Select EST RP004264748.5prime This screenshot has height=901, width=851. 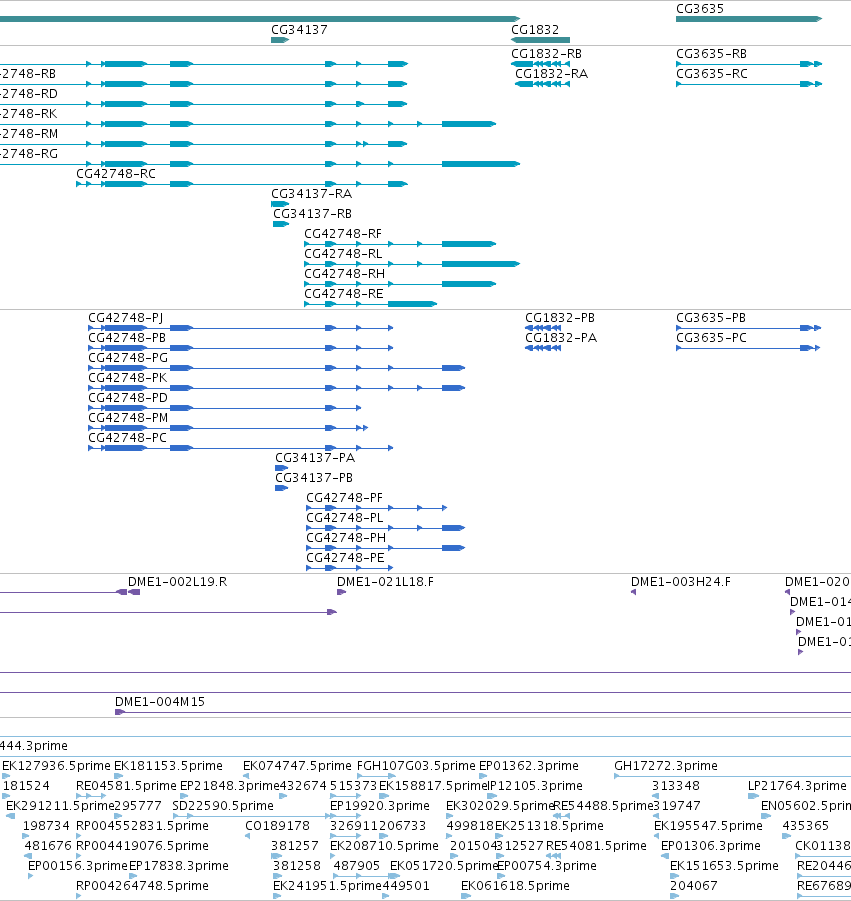click(x=142, y=886)
